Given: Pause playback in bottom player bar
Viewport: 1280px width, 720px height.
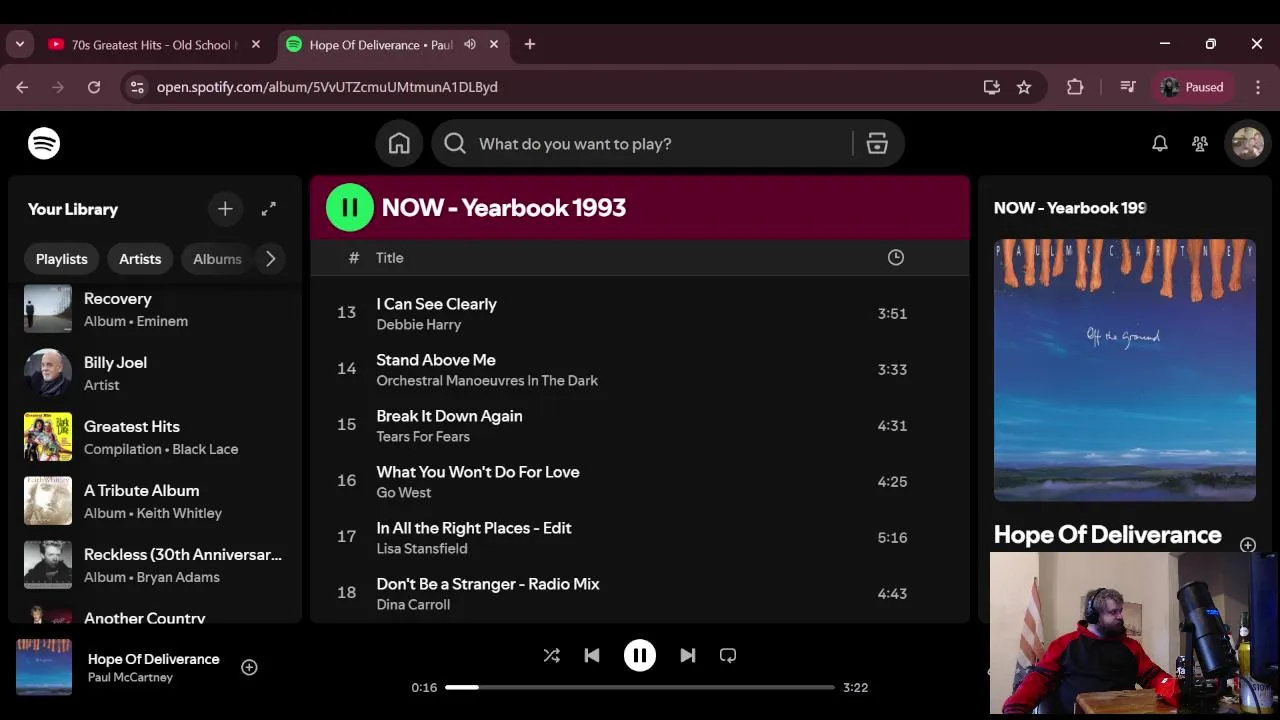Looking at the screenshot, I should coord(640,655).
